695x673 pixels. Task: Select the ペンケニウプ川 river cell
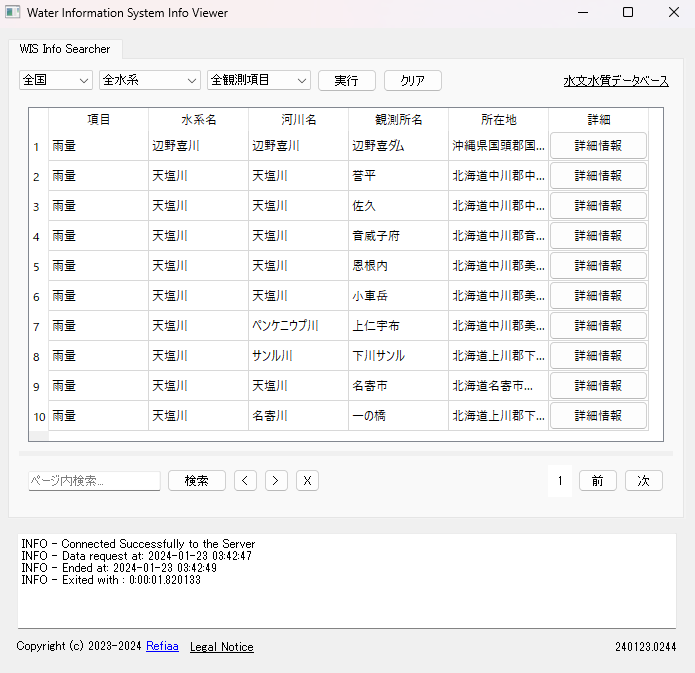point(299,326)
